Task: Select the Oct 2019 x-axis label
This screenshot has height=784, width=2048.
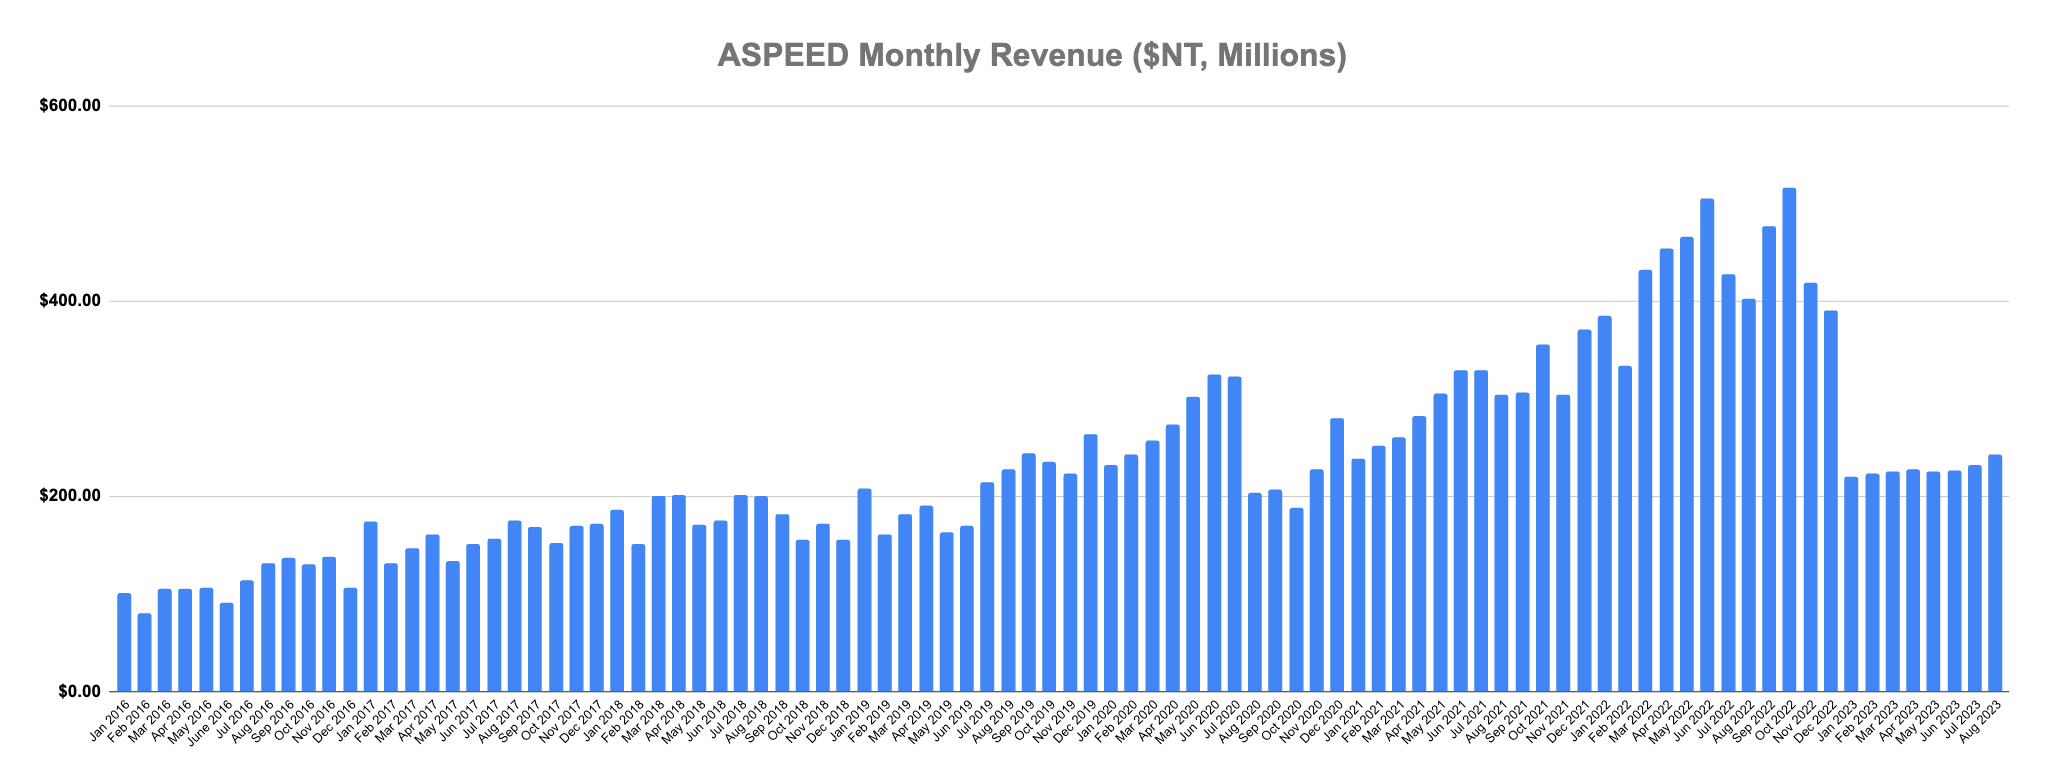Action: 1035,720
